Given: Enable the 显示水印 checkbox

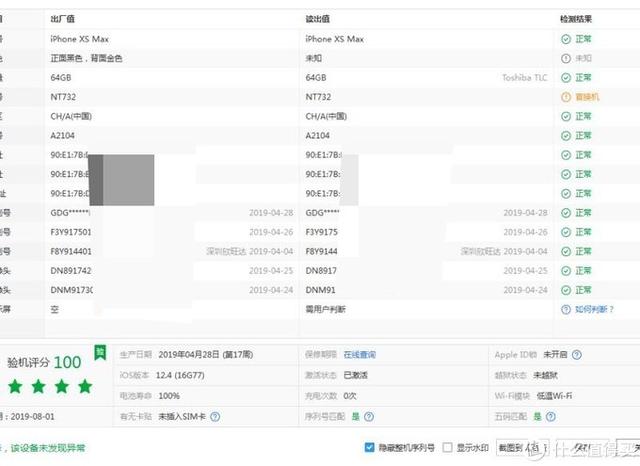Looking at the screenshot, I should (448, 448).
